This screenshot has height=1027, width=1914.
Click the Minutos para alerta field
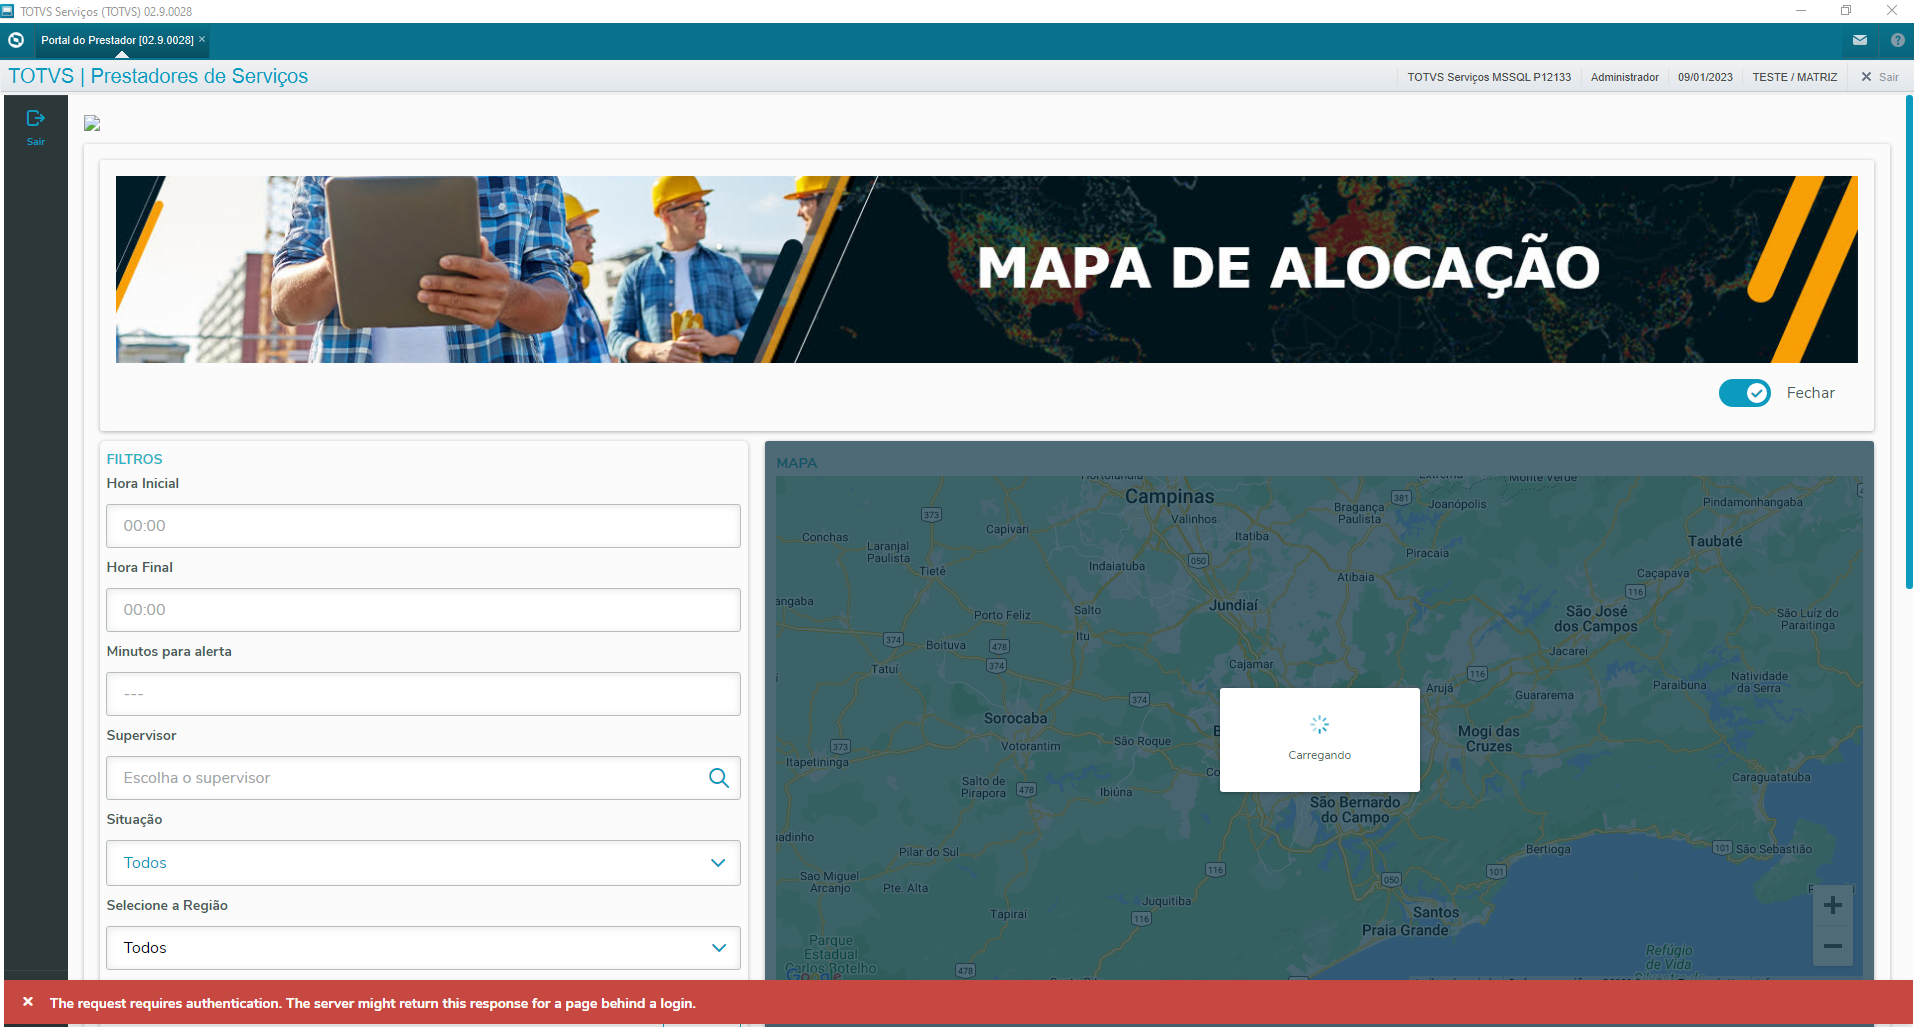[x=423, y=694]
